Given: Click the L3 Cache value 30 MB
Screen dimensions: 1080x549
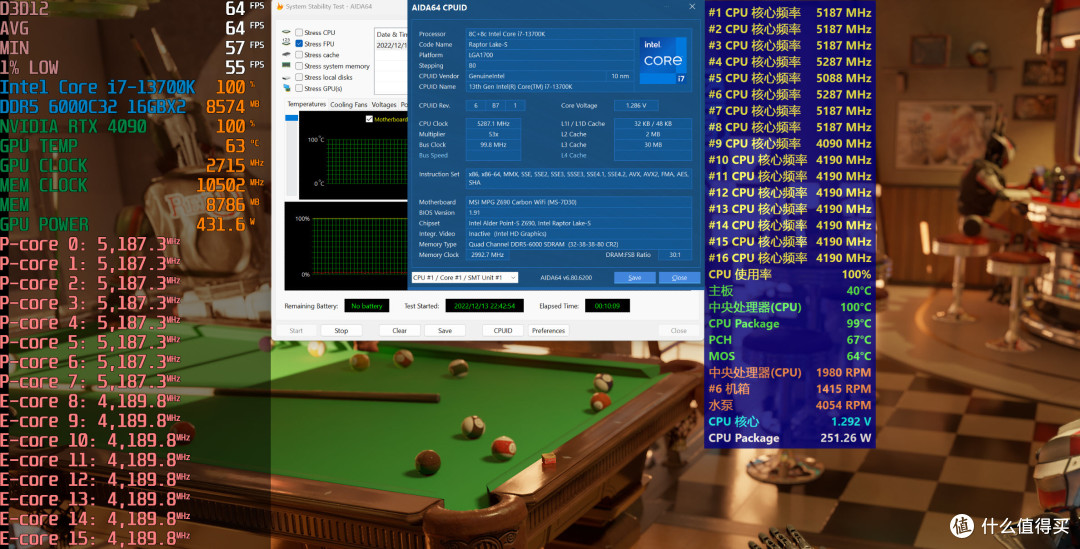Looking at the screenshot, I should (x=653, y=145).
